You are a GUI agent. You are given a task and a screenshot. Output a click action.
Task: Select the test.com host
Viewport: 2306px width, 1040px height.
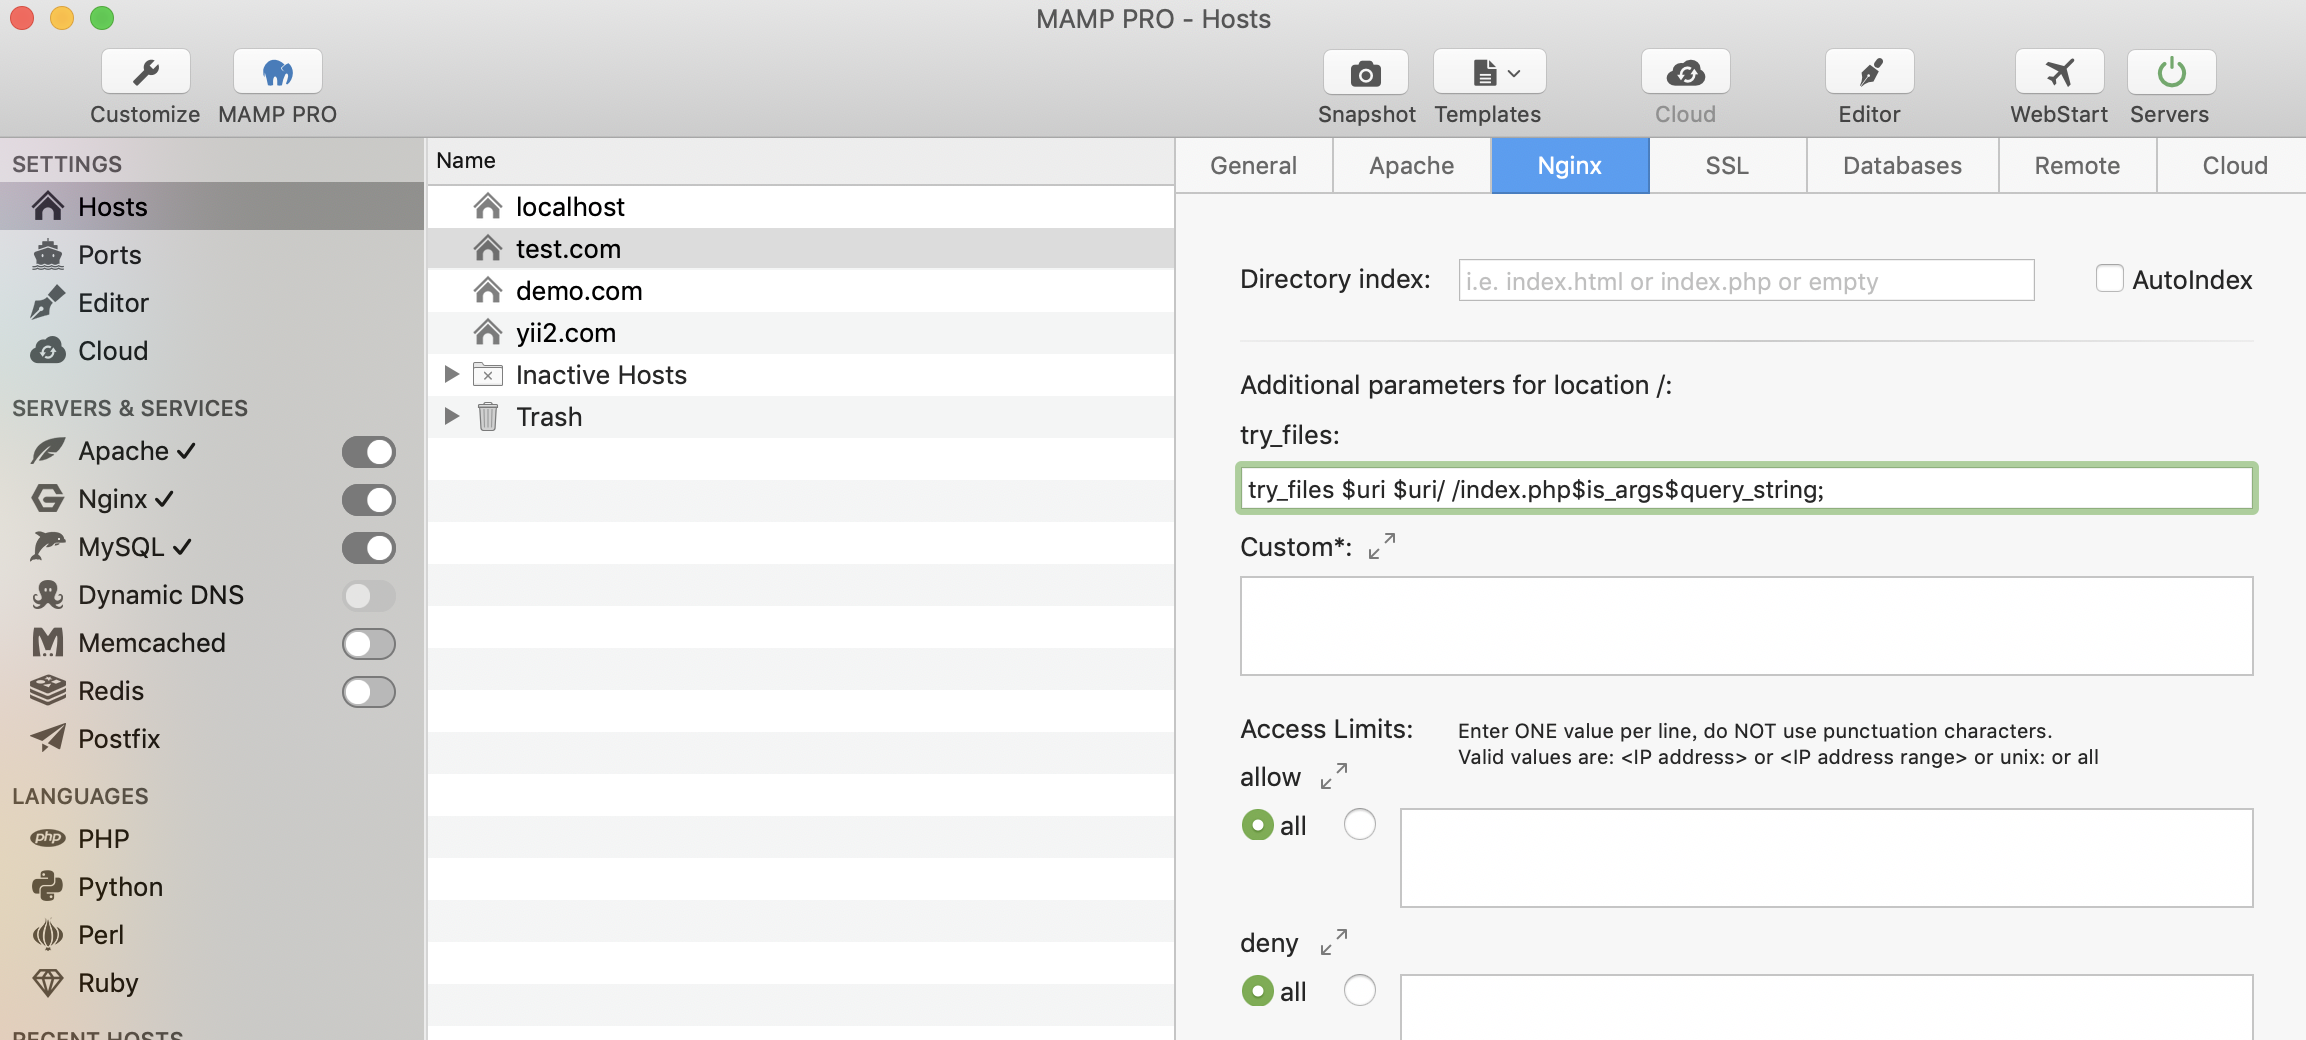click(x=801, y=248)
